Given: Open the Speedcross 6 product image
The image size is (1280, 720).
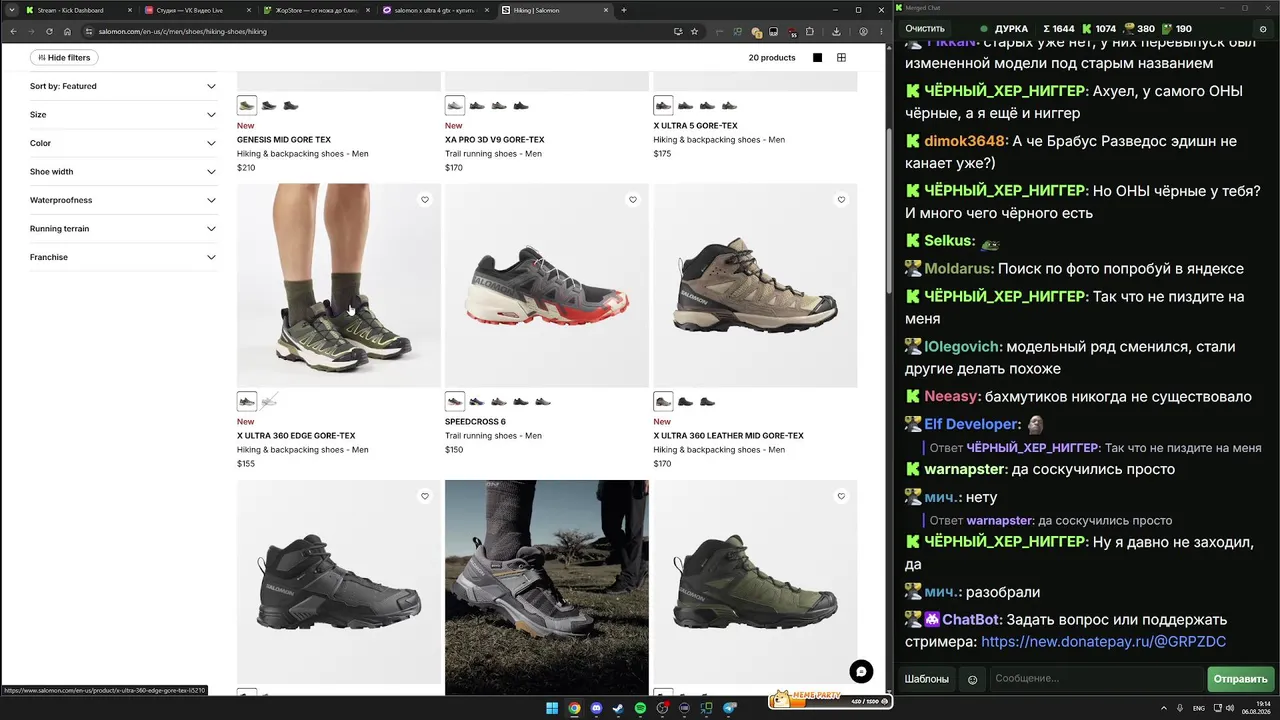Looking at the screenshot, I should tap(547, 285).
